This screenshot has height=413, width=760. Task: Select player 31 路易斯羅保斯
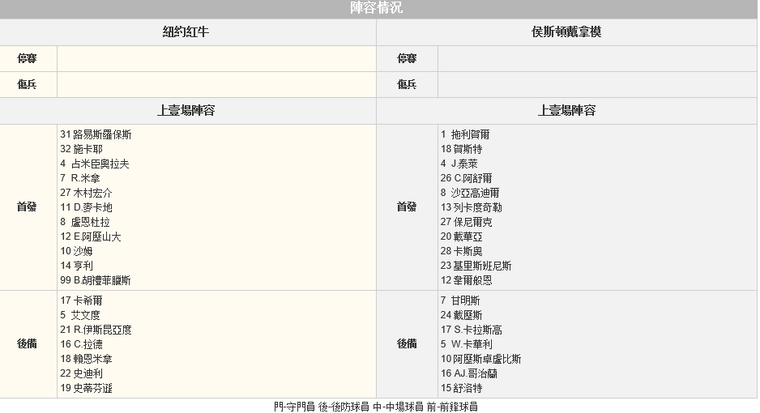[95, 135]
